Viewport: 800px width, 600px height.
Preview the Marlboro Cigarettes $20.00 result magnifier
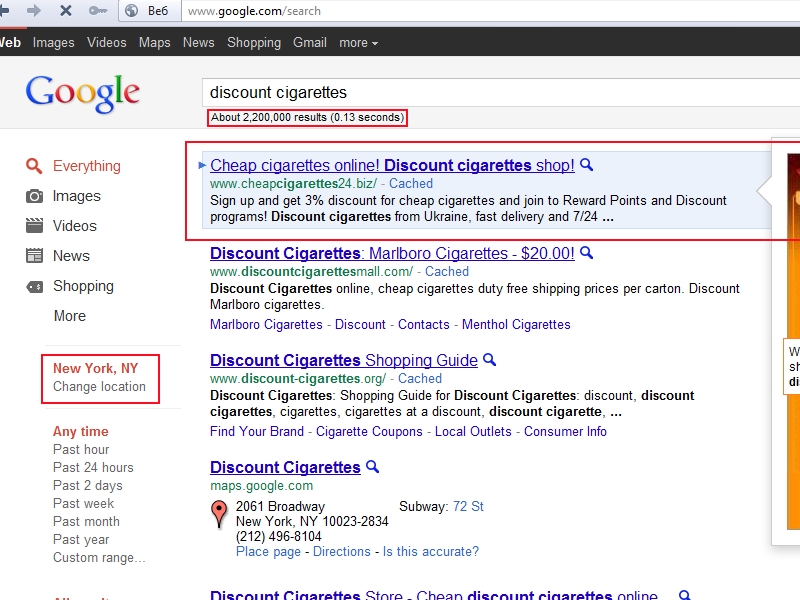click(587, 253)
